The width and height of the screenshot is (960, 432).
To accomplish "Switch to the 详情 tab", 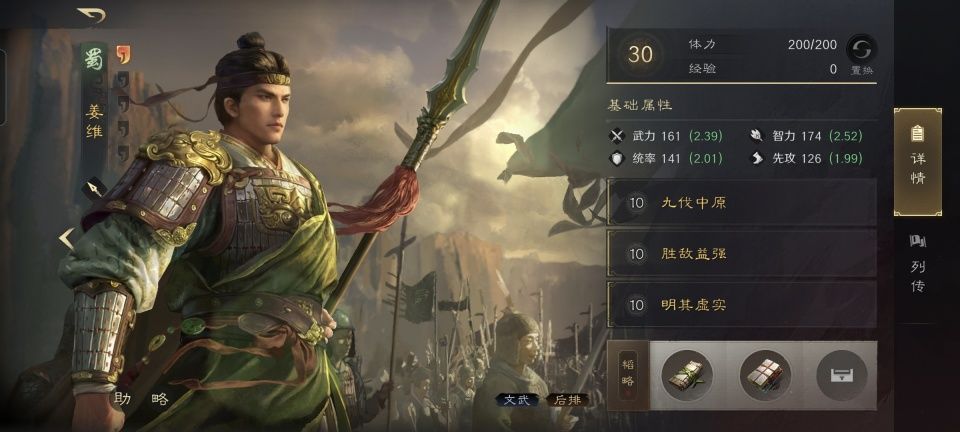I will coord(917,162).
